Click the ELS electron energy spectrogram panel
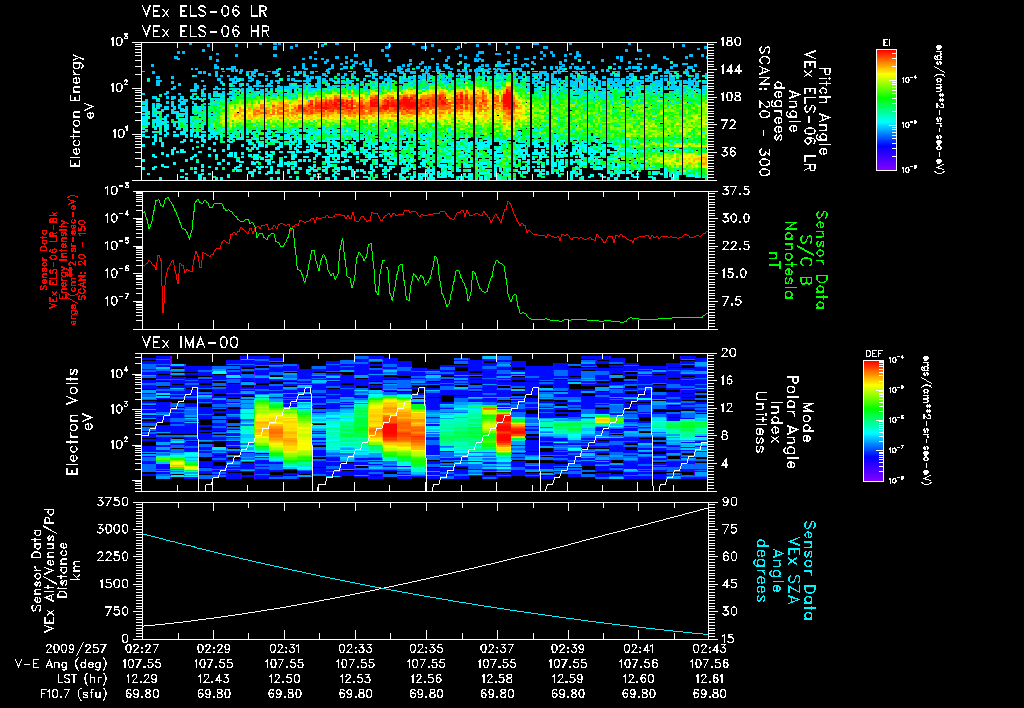The height and width of the screenshot is (708, 1024). 424,111
